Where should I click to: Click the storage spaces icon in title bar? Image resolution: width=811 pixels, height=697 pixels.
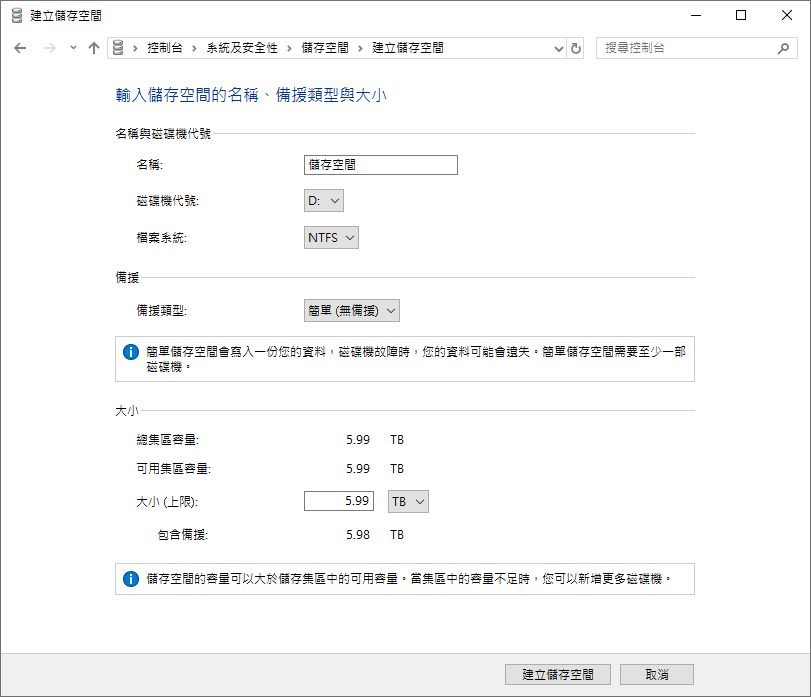point(16,16)
